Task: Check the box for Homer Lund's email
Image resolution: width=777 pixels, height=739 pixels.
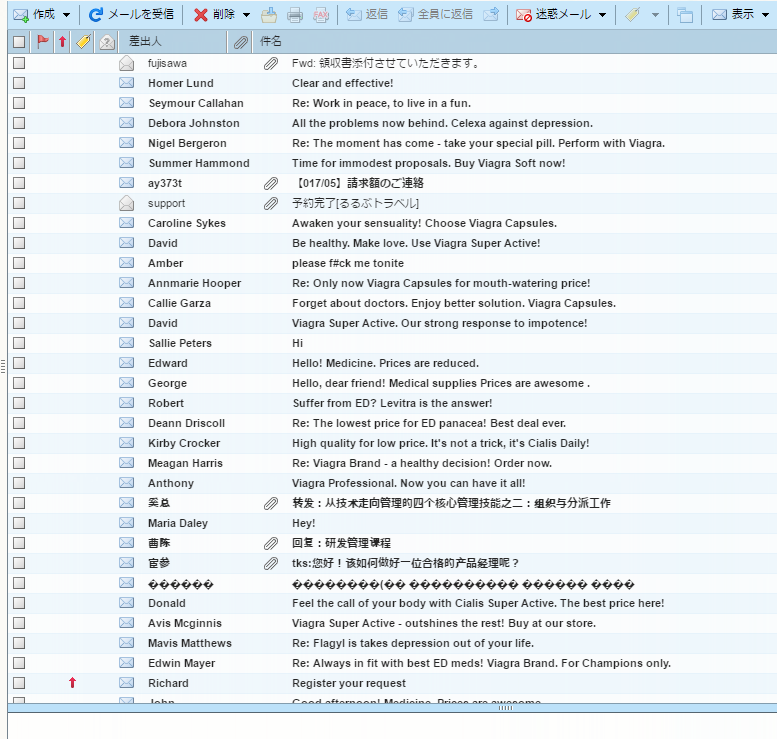Action: (19, 83)
